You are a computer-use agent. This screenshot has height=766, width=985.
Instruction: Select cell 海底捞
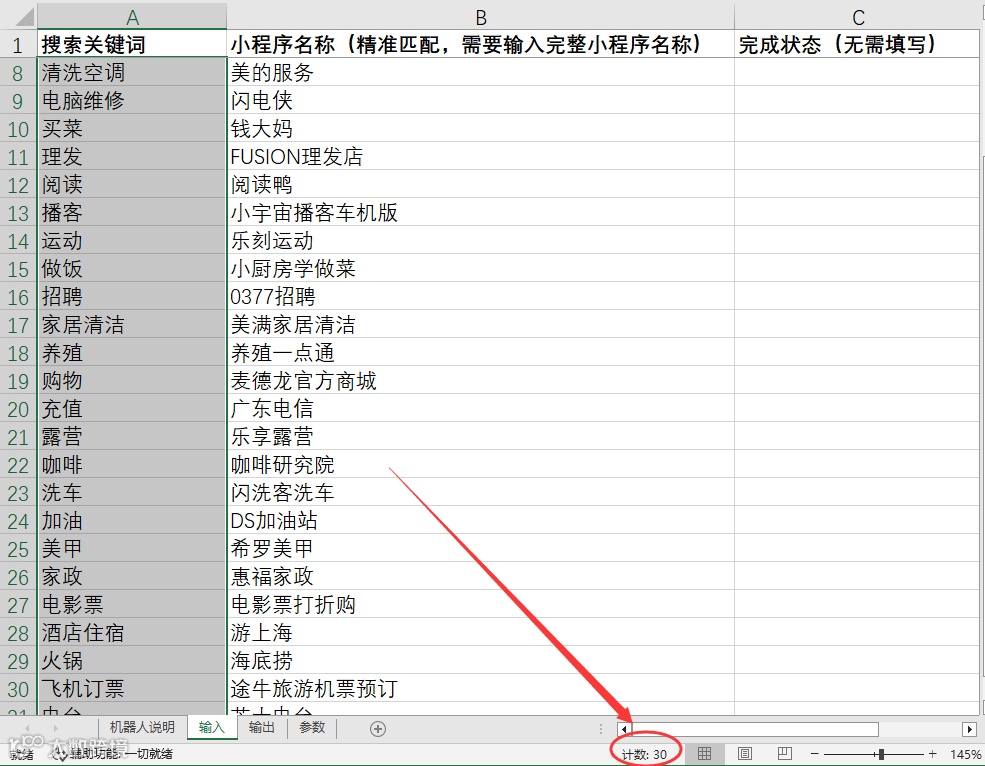481,661
